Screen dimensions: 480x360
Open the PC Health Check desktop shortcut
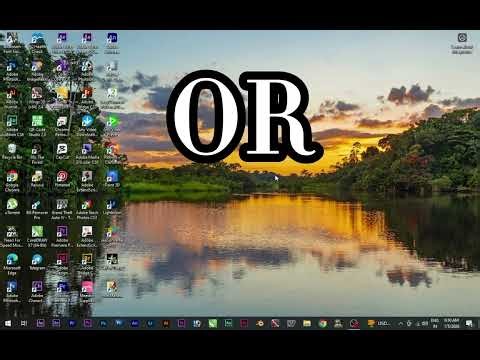tap(37, 42)
